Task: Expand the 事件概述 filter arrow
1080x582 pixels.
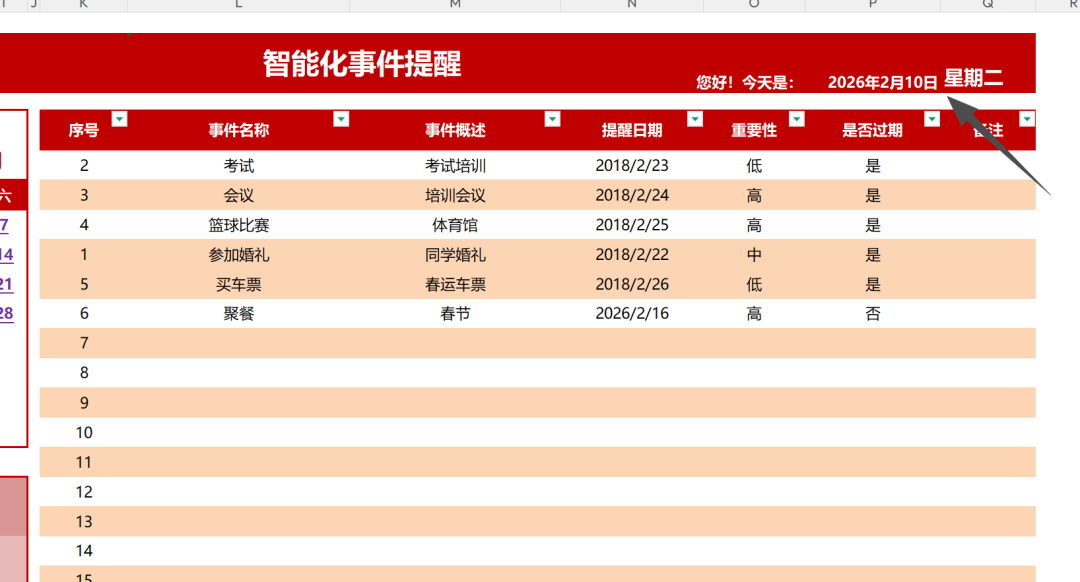Action: coord(552,119)
